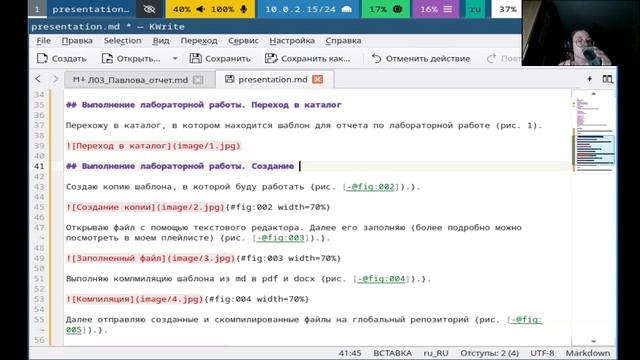Click workspace 1 in top bar

coord(37,9)
